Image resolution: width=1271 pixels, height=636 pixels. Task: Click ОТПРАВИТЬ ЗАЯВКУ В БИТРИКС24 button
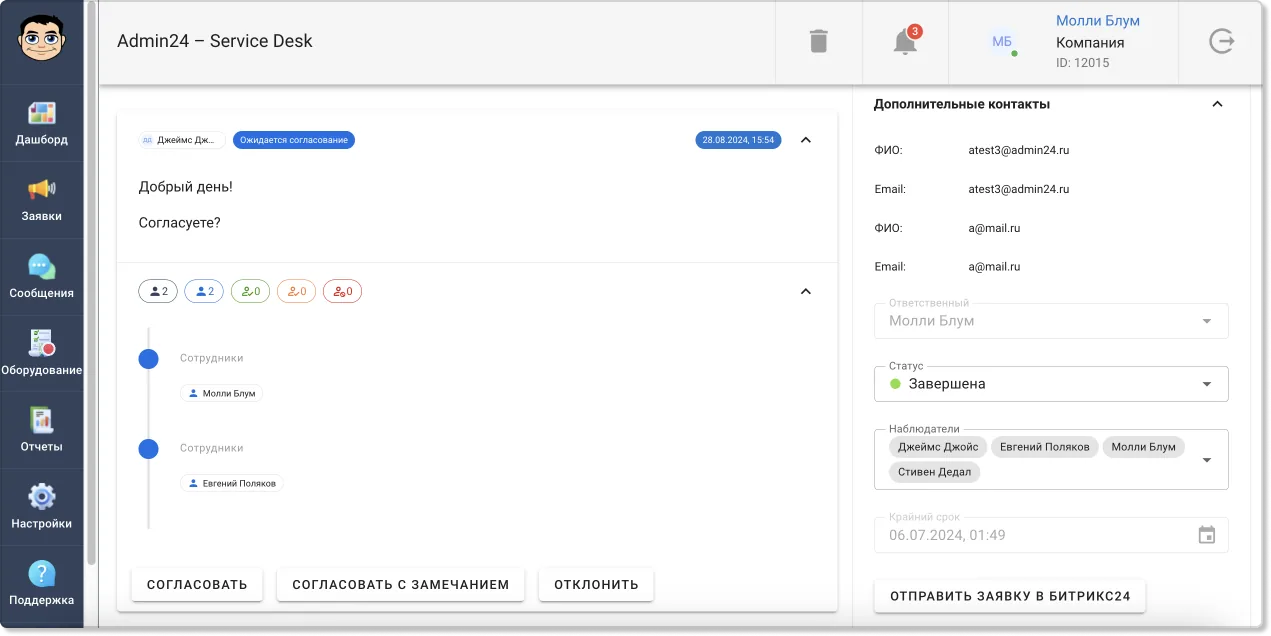pyautogui.click(x=1010, y=596)
